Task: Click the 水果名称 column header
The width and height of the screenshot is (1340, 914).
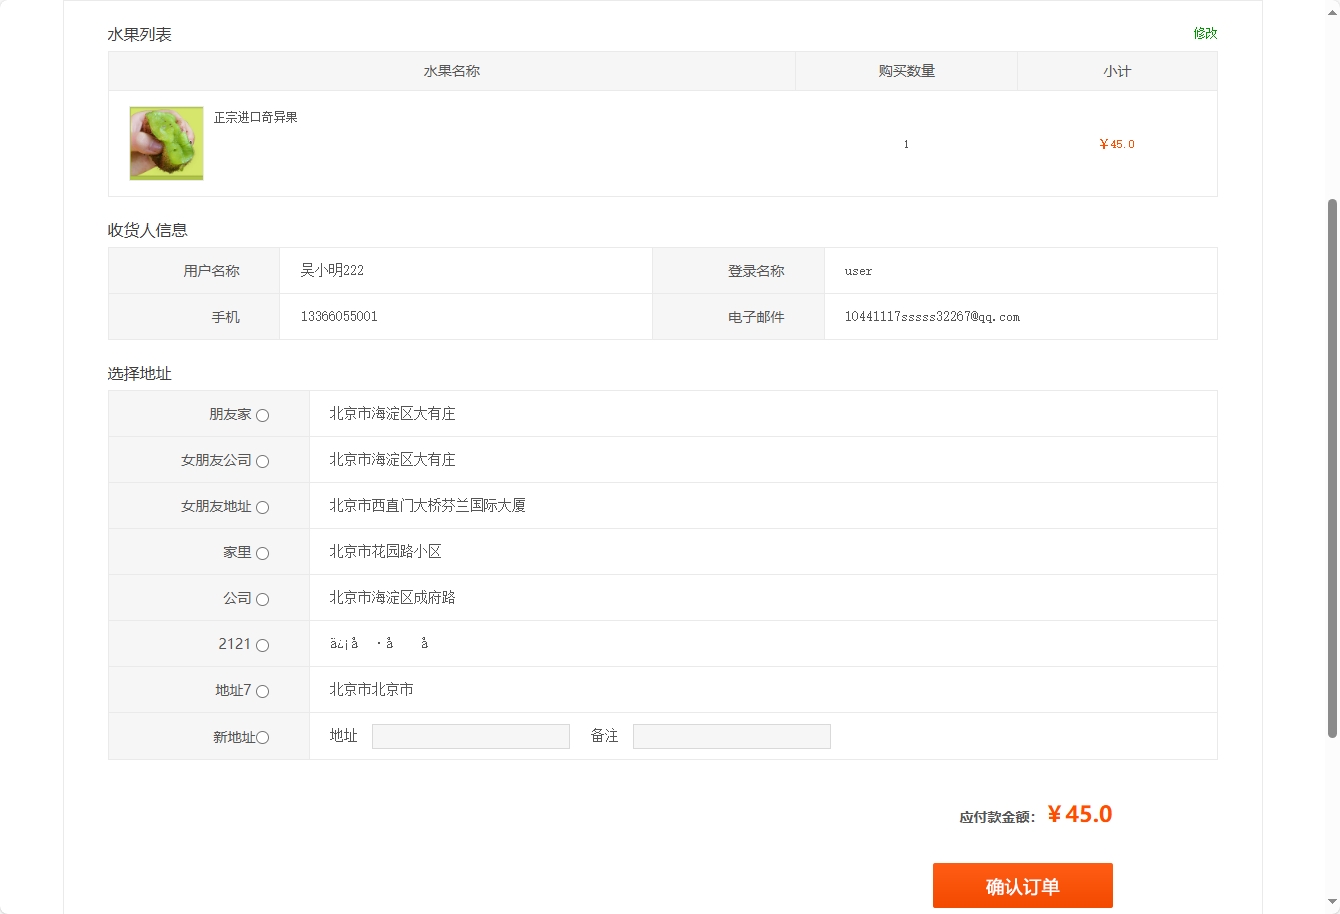Action: [x=450, y=71]
